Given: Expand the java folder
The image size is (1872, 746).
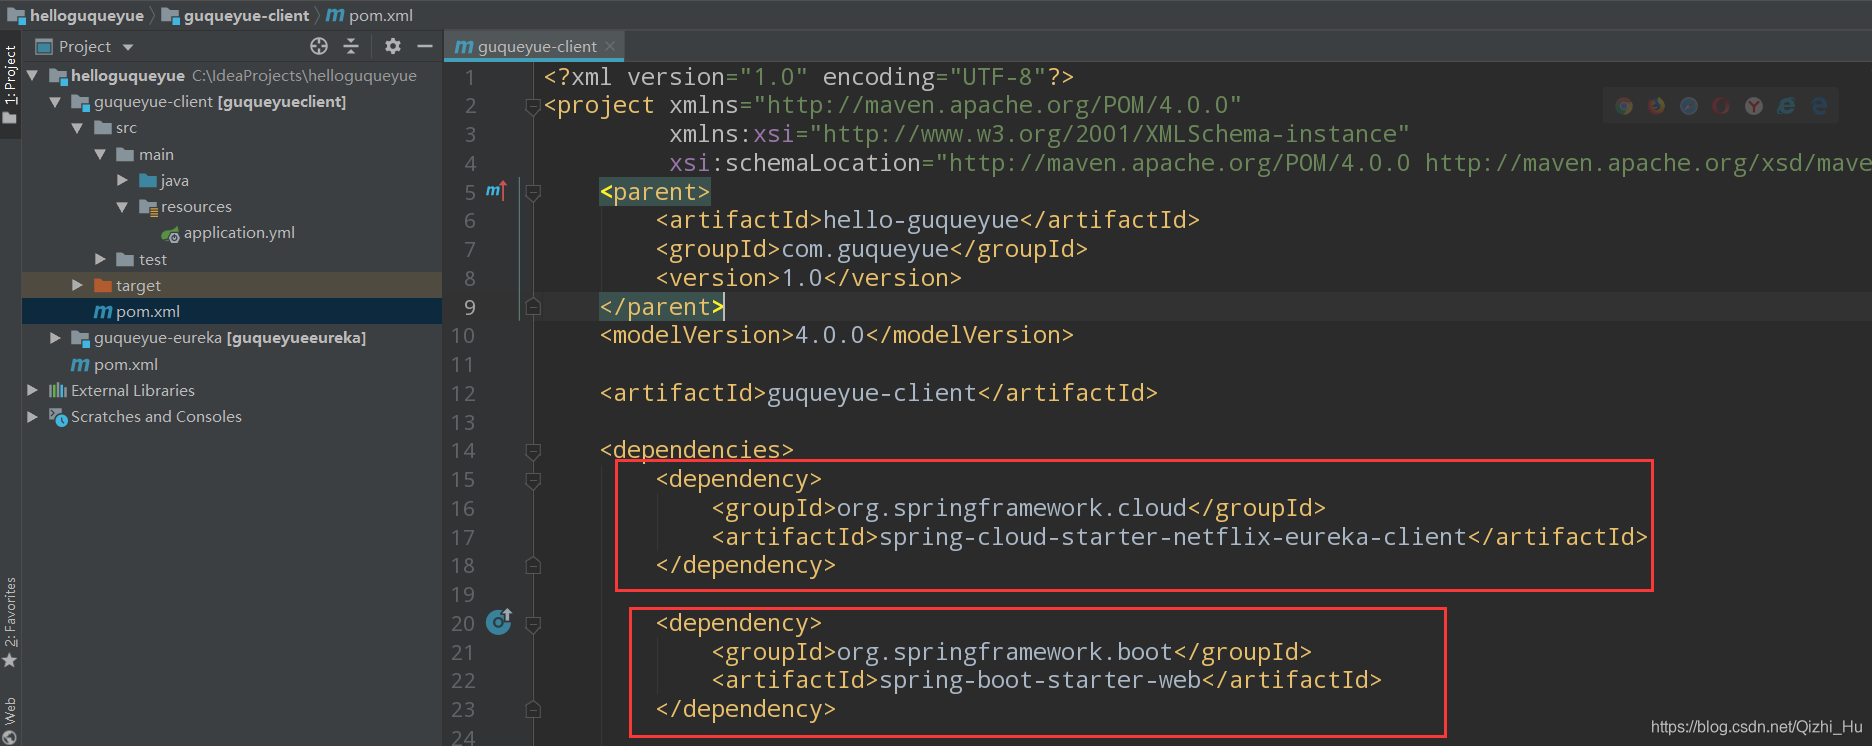Looking at the screenshot, I should 122,180.
